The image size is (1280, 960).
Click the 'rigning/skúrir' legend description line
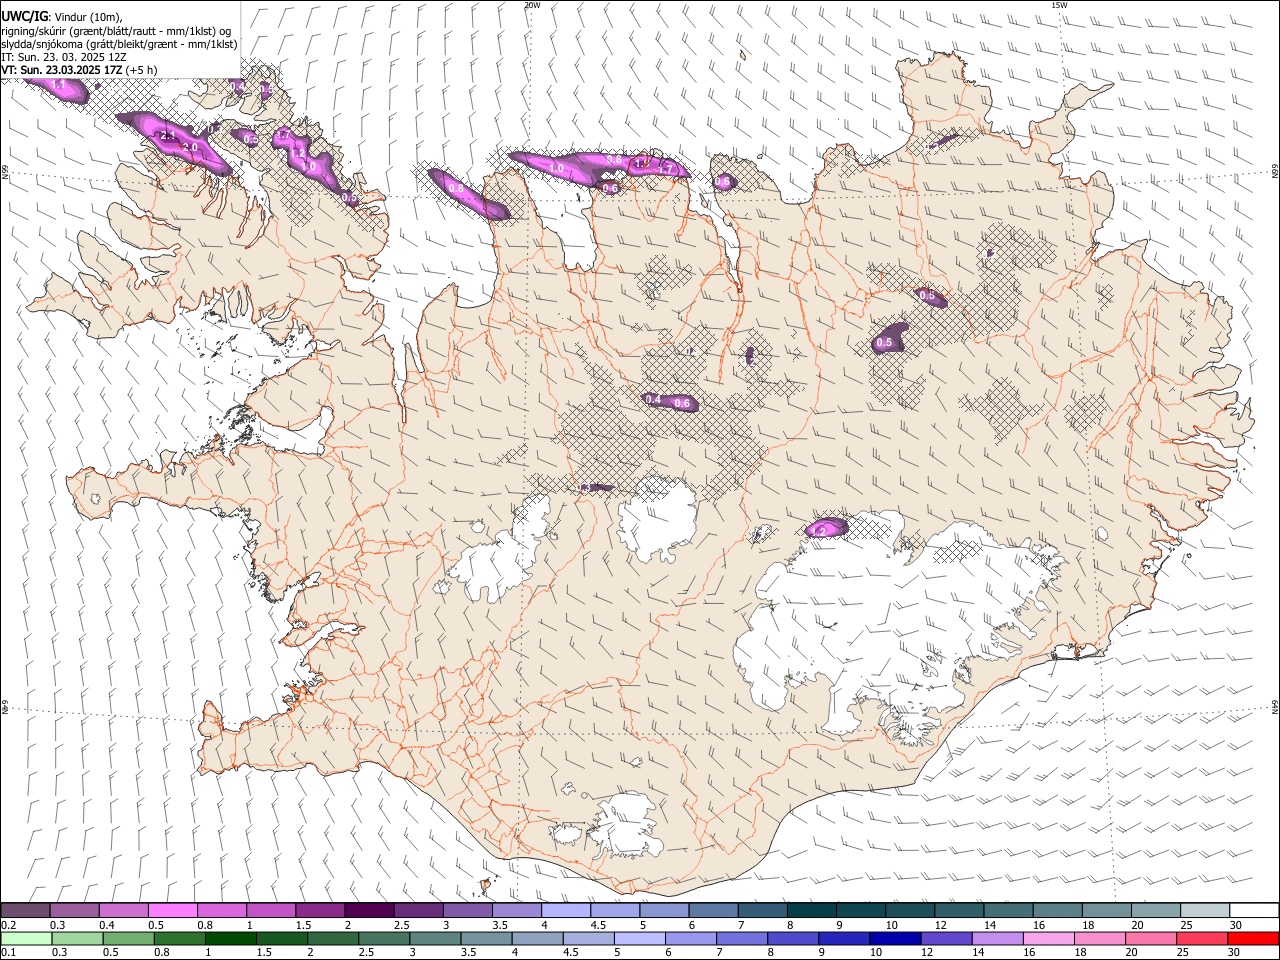[117, 30]
